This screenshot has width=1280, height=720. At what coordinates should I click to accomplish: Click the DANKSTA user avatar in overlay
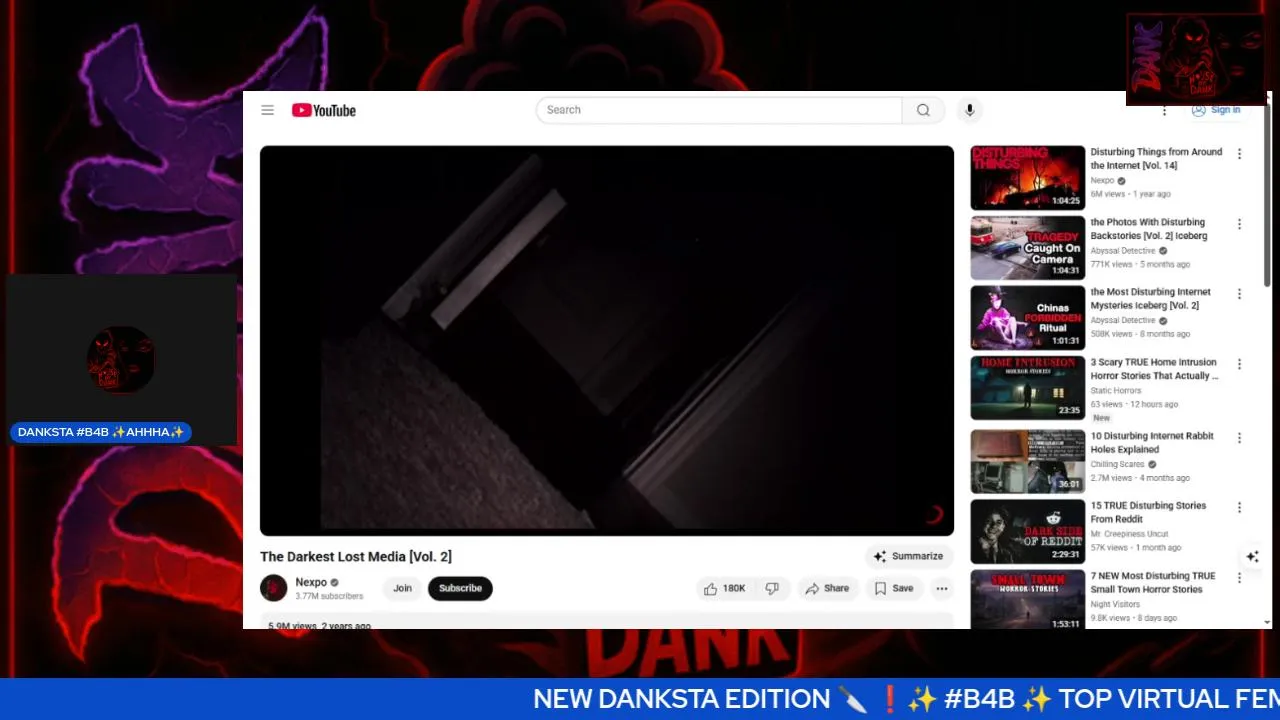coord(121,359)
